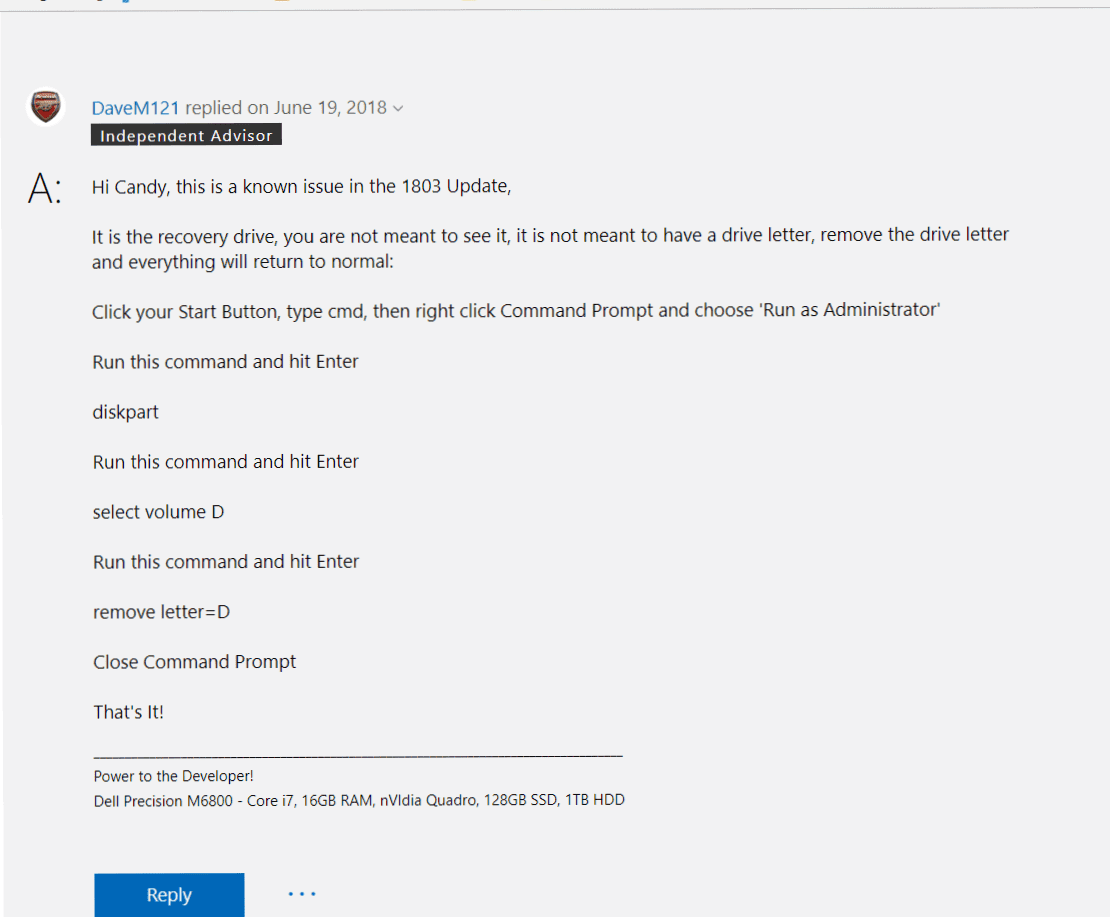This screenshot has width=1110, height=917.
Task: Open the three-dot more options menu
Action: tap(301, 894)
